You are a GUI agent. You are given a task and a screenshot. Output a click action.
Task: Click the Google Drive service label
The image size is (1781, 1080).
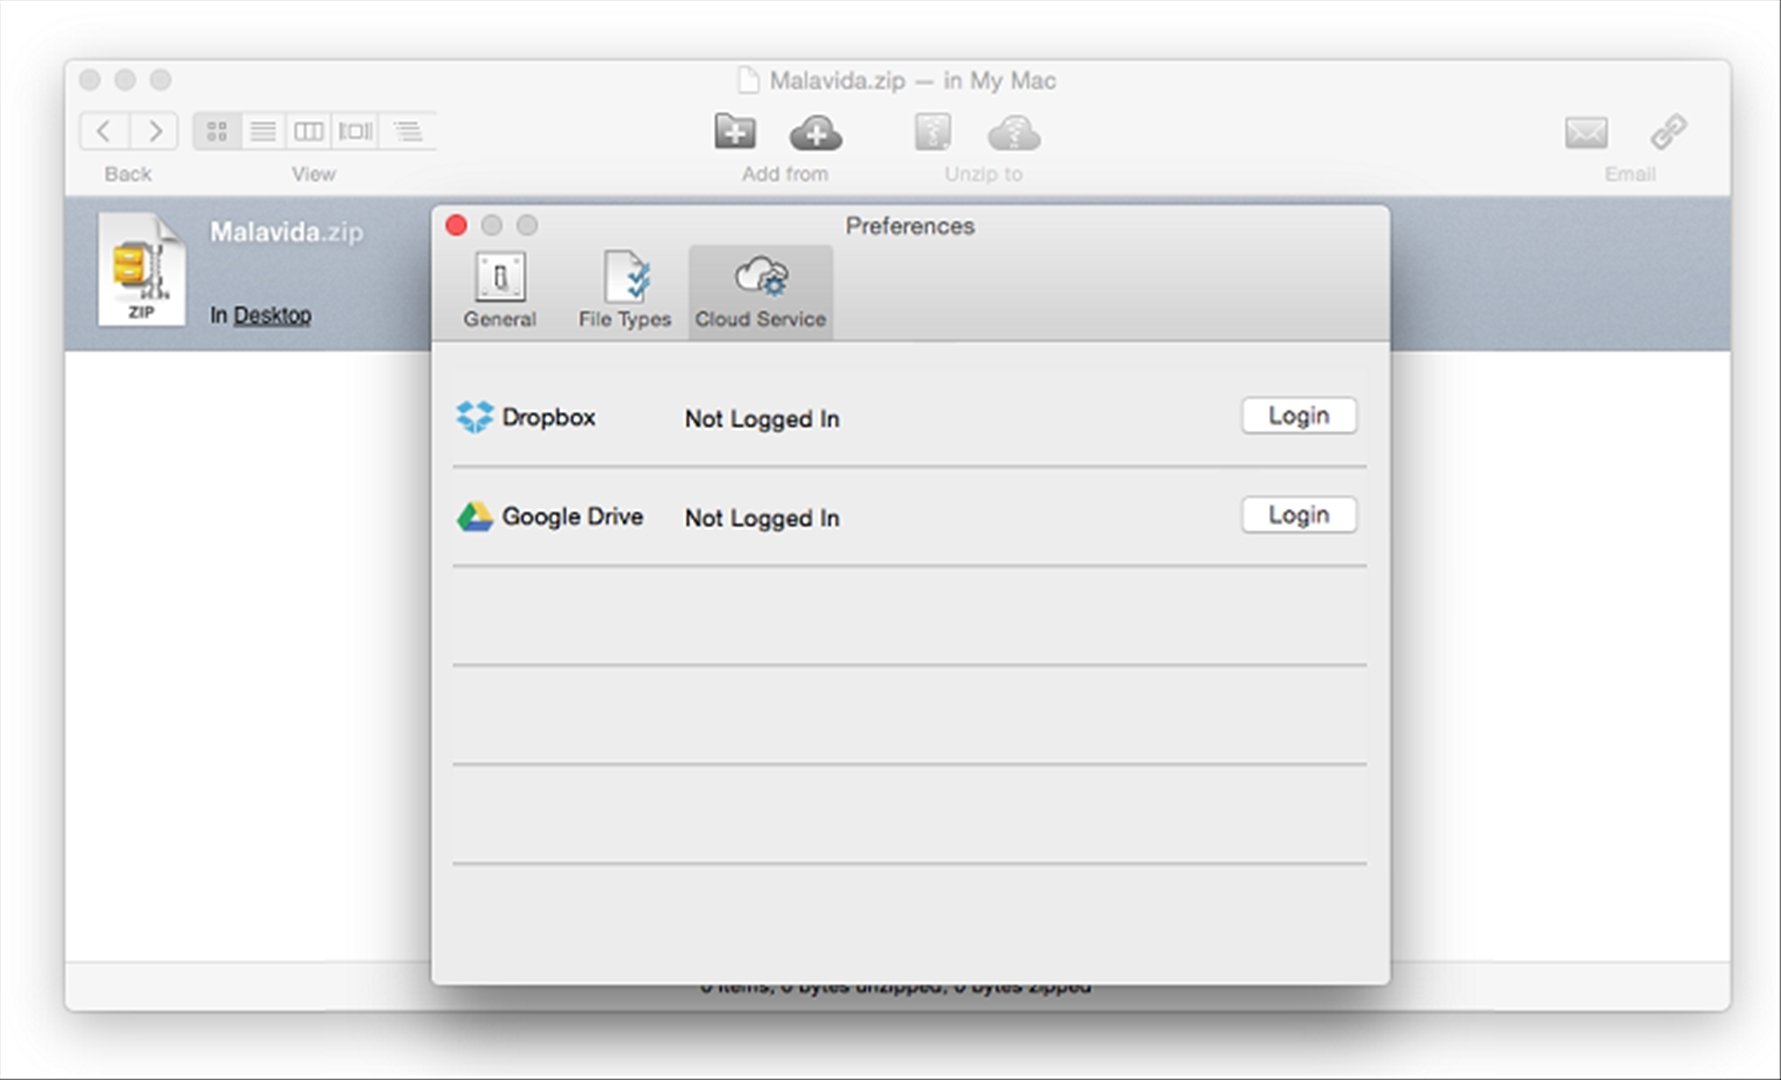point(572,516)
